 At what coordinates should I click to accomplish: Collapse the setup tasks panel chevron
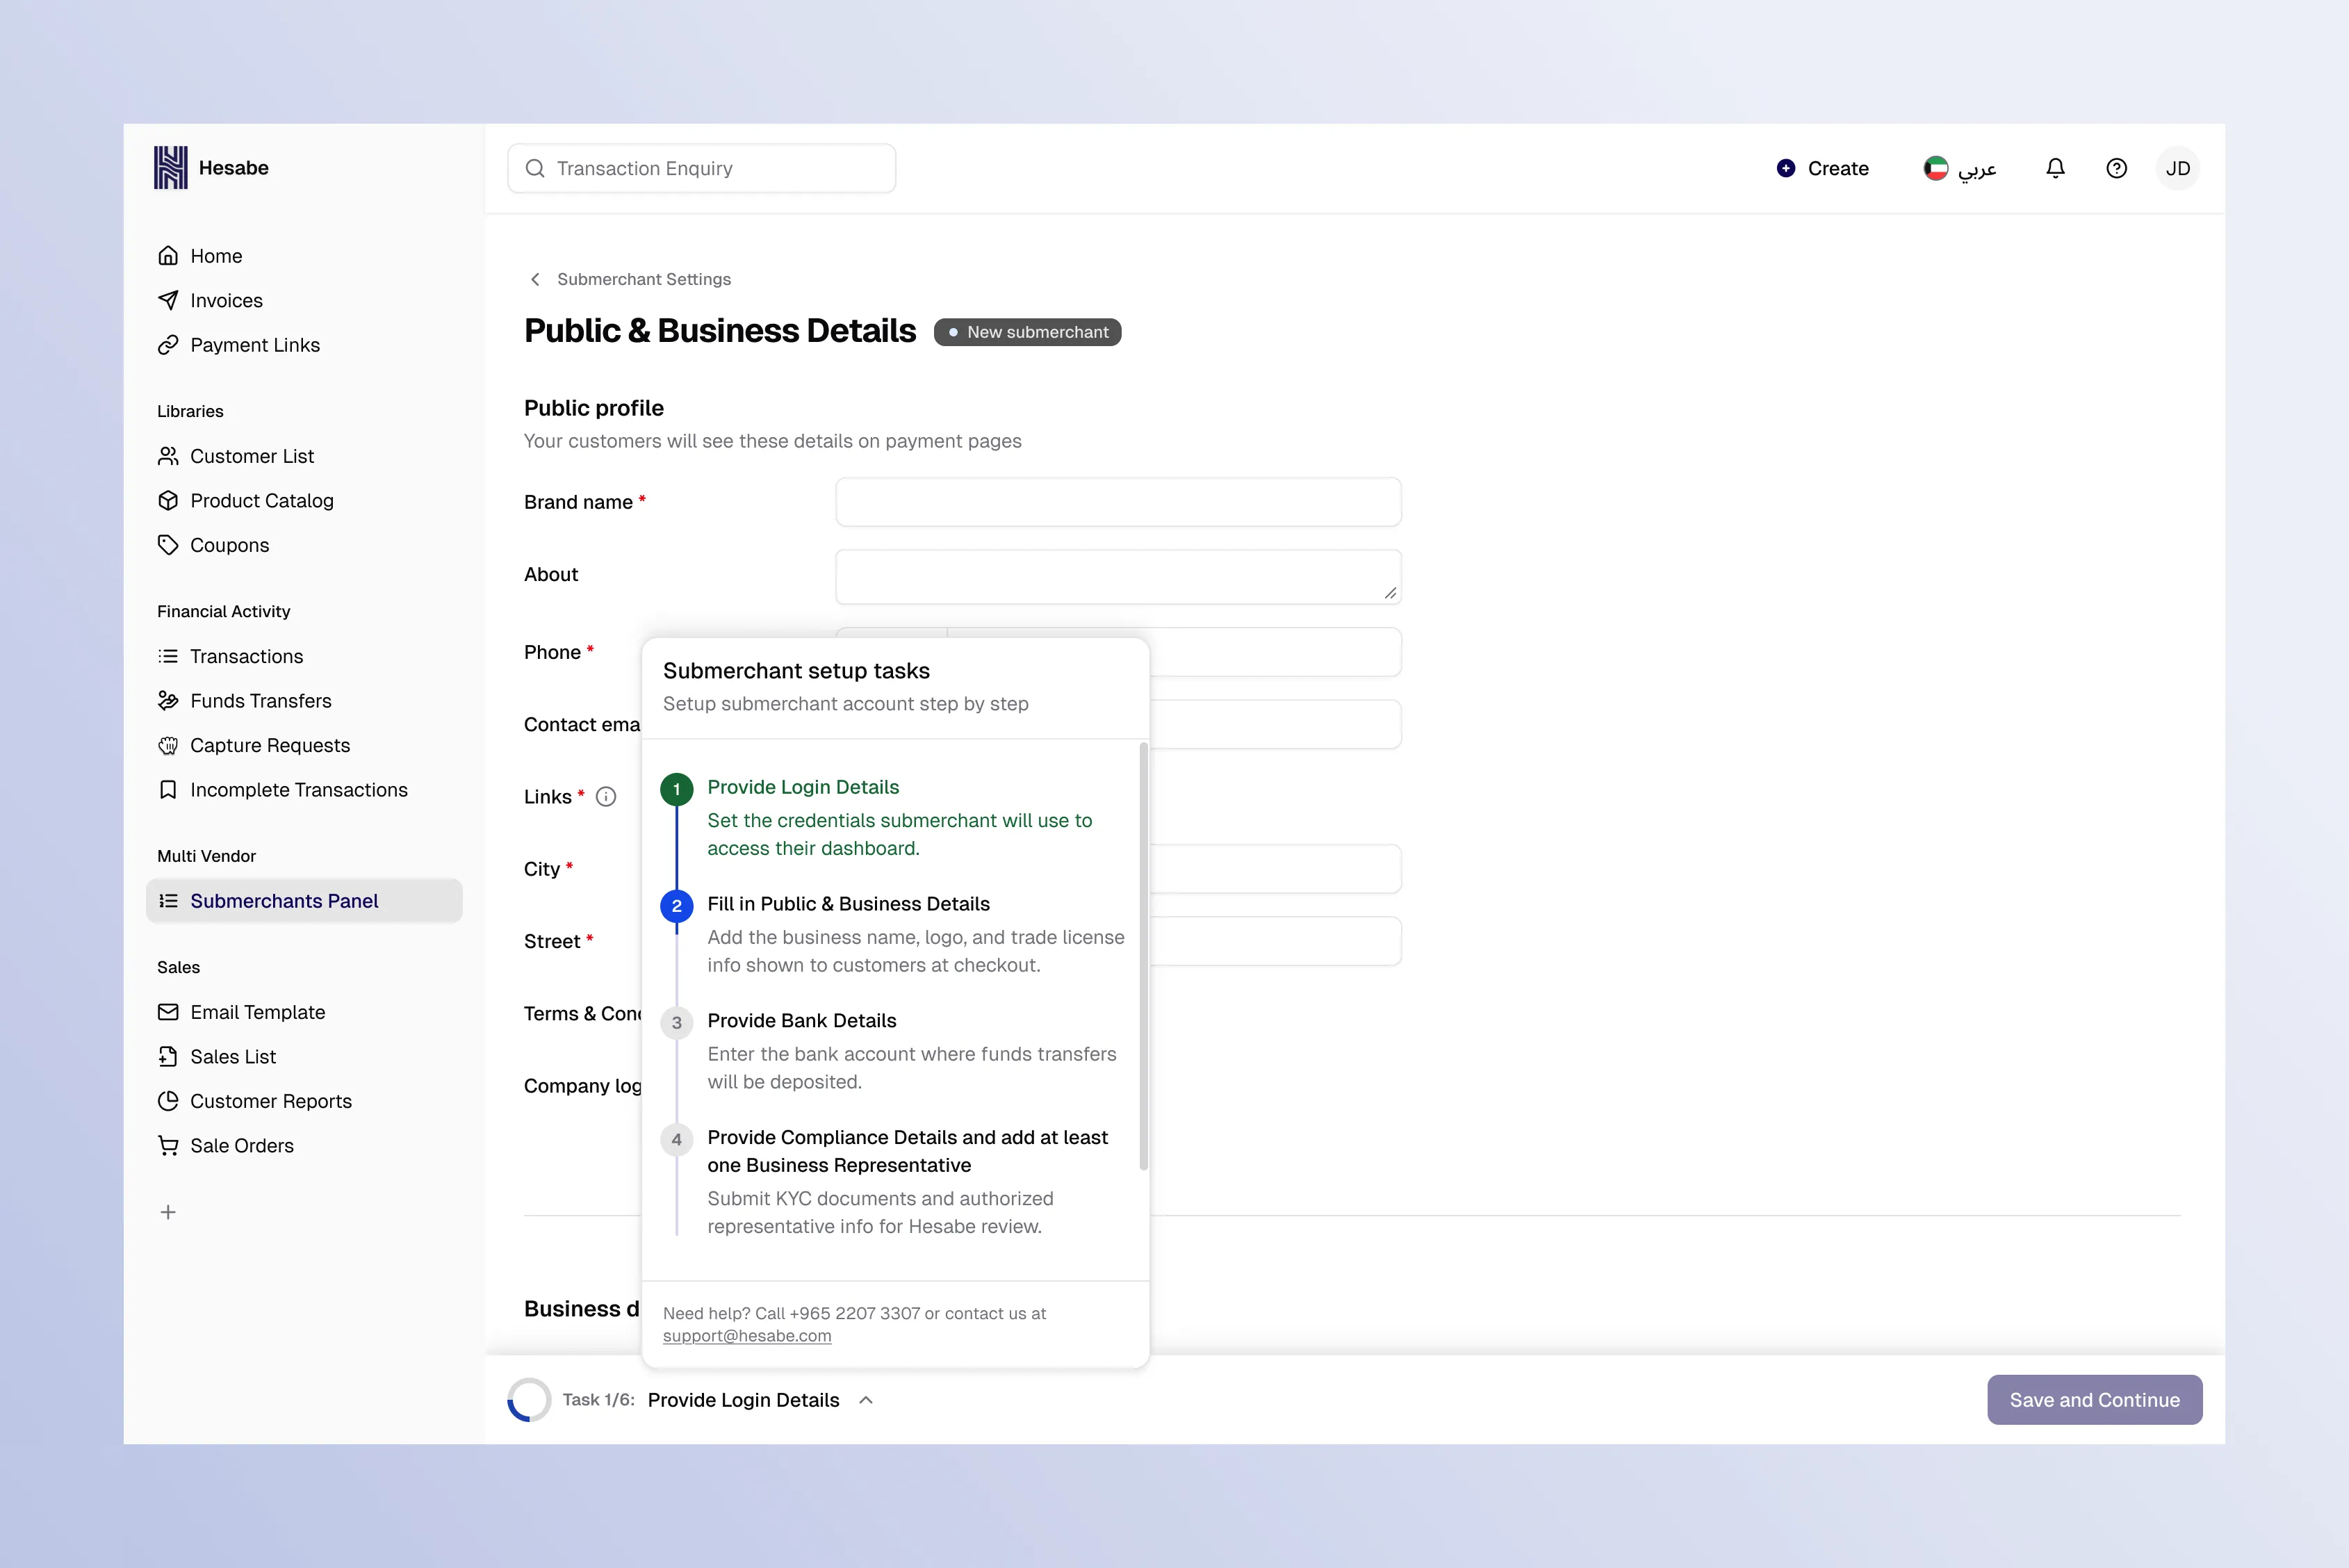[866, 1400]
